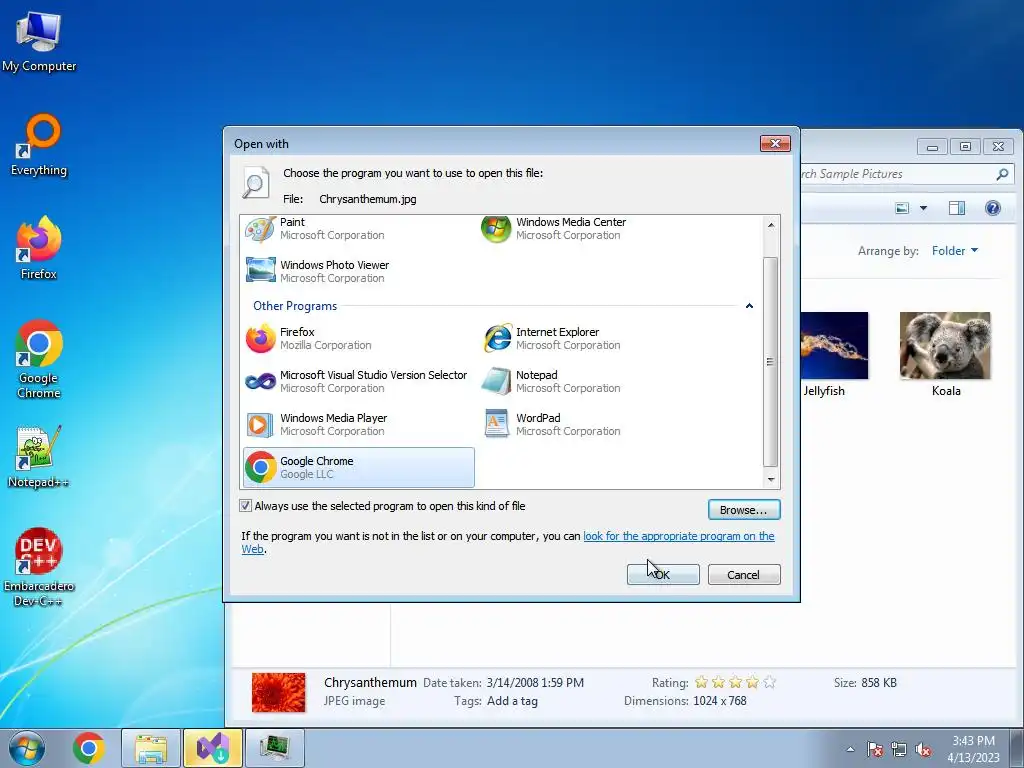Image resolution: width=1024 pixels, height=768 pixels.
Task: Click Visual Studio Installer taskbar icon
Action: 213,748
